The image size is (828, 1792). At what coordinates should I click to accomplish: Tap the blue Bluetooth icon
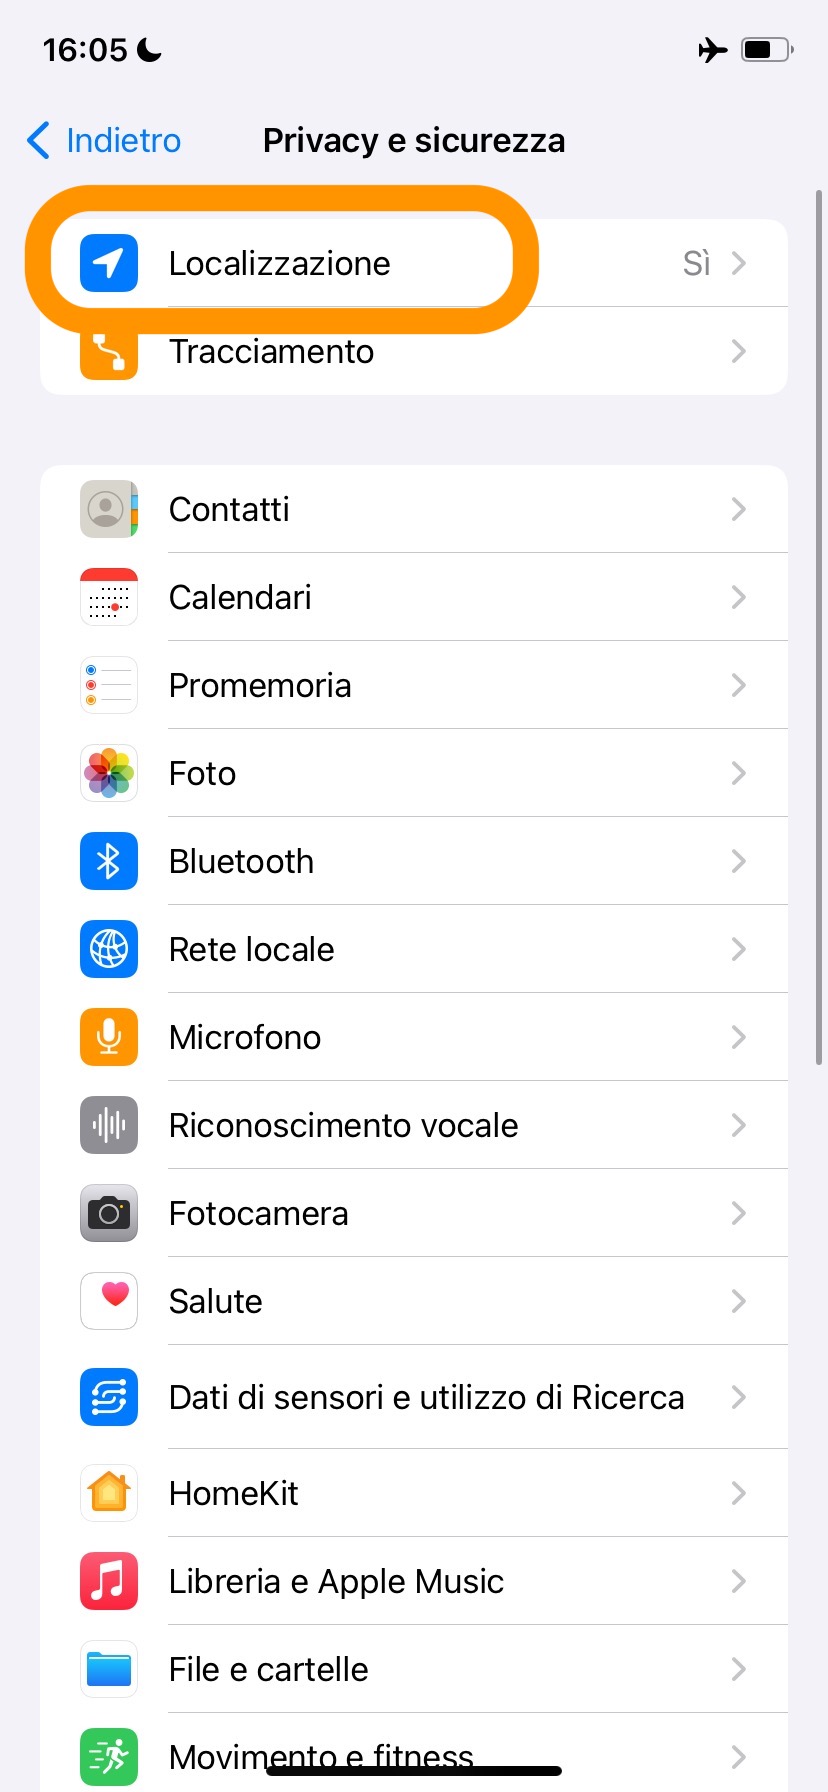pos(109,861)
